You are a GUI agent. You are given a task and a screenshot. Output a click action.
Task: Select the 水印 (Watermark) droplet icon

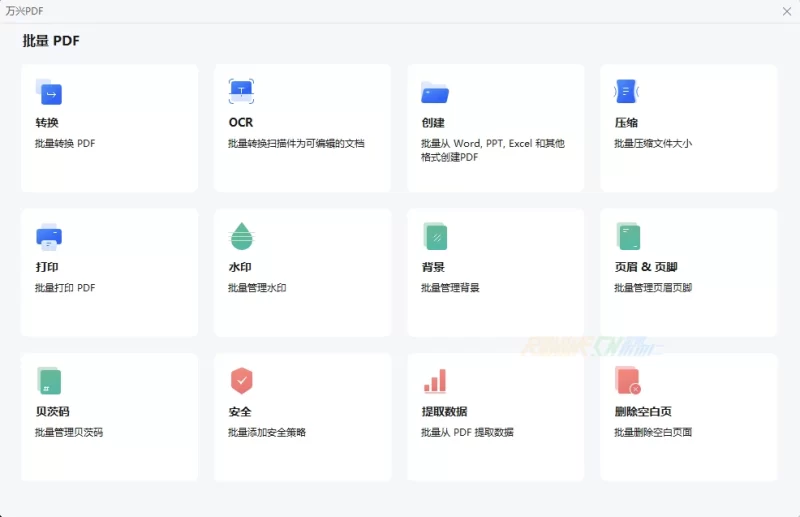point(241,236)
